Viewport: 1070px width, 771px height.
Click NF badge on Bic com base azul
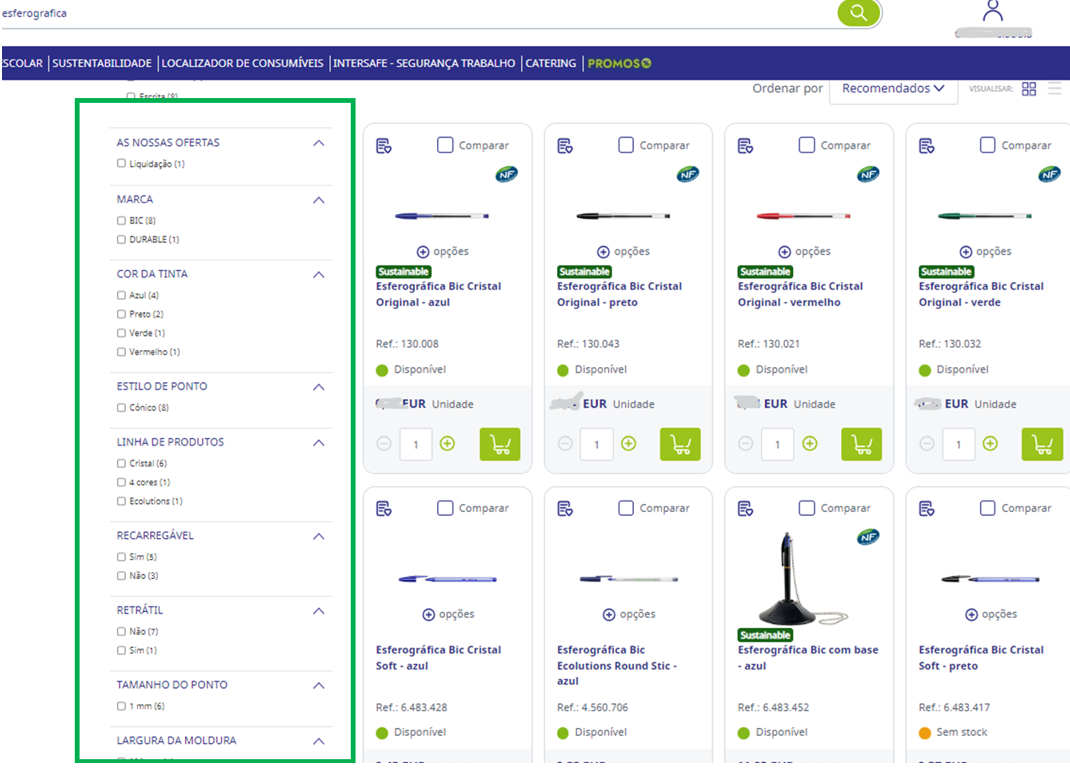tap(868, 537)
